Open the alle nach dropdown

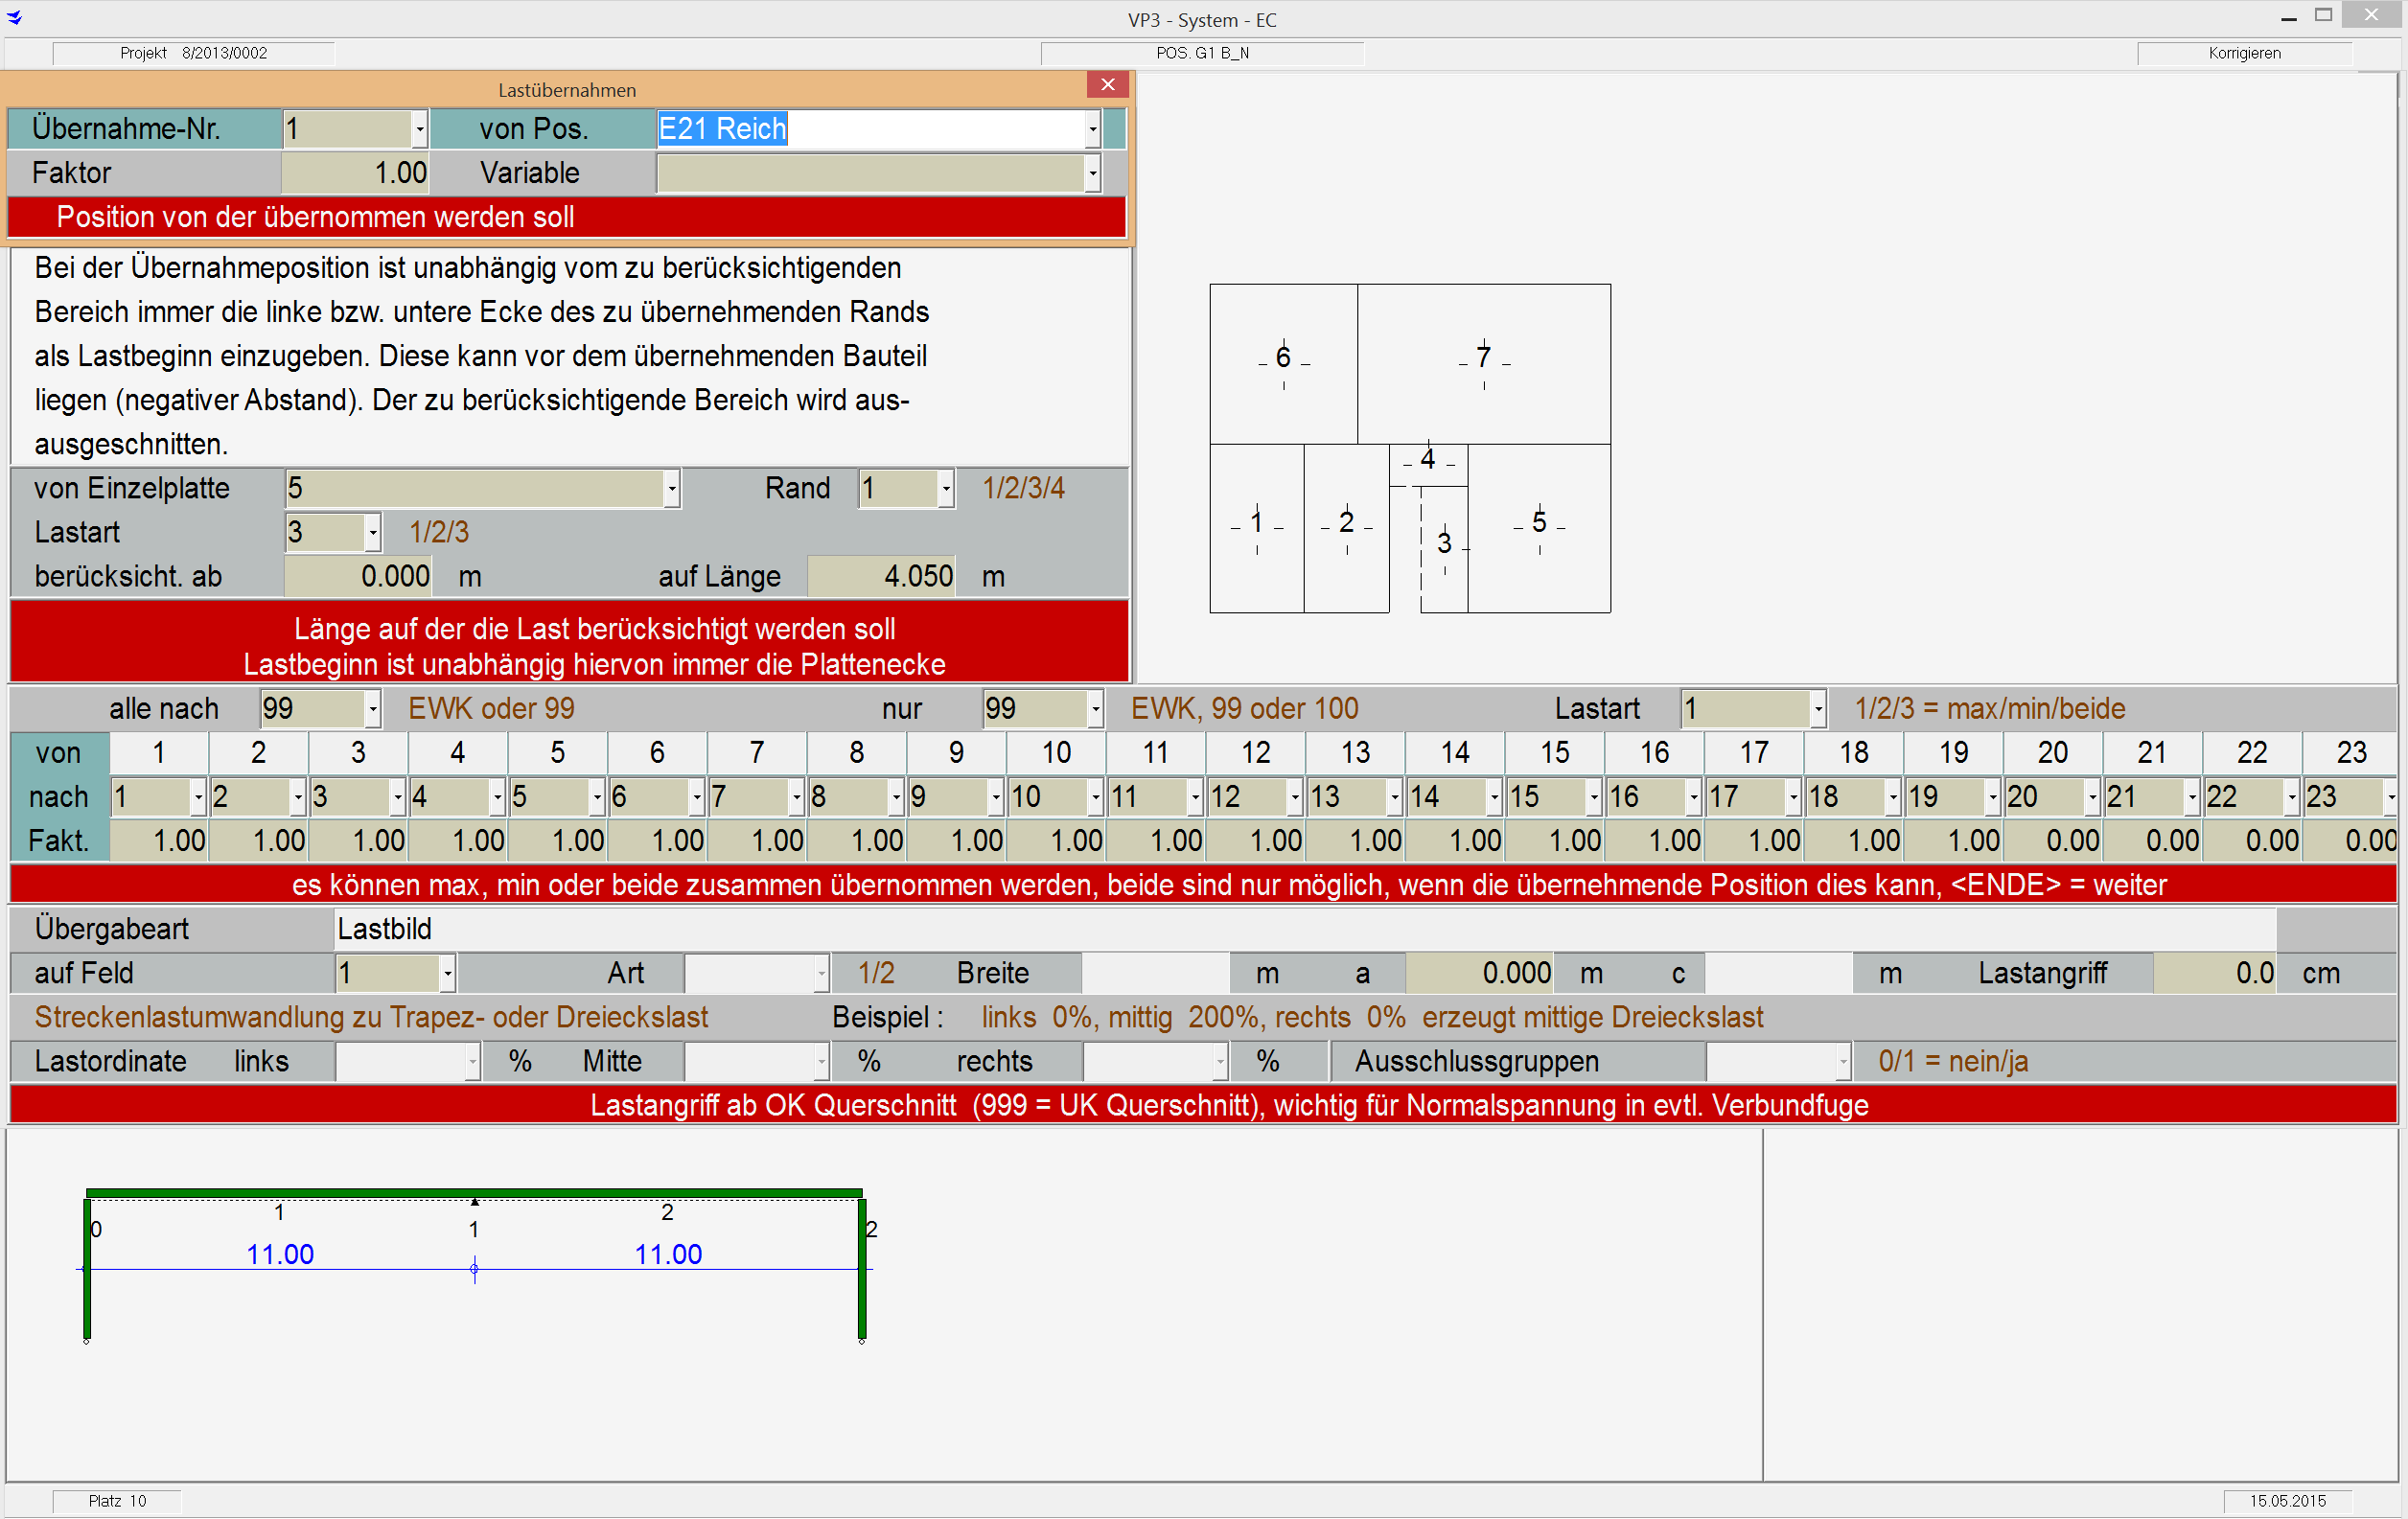[x=372, y=709]
